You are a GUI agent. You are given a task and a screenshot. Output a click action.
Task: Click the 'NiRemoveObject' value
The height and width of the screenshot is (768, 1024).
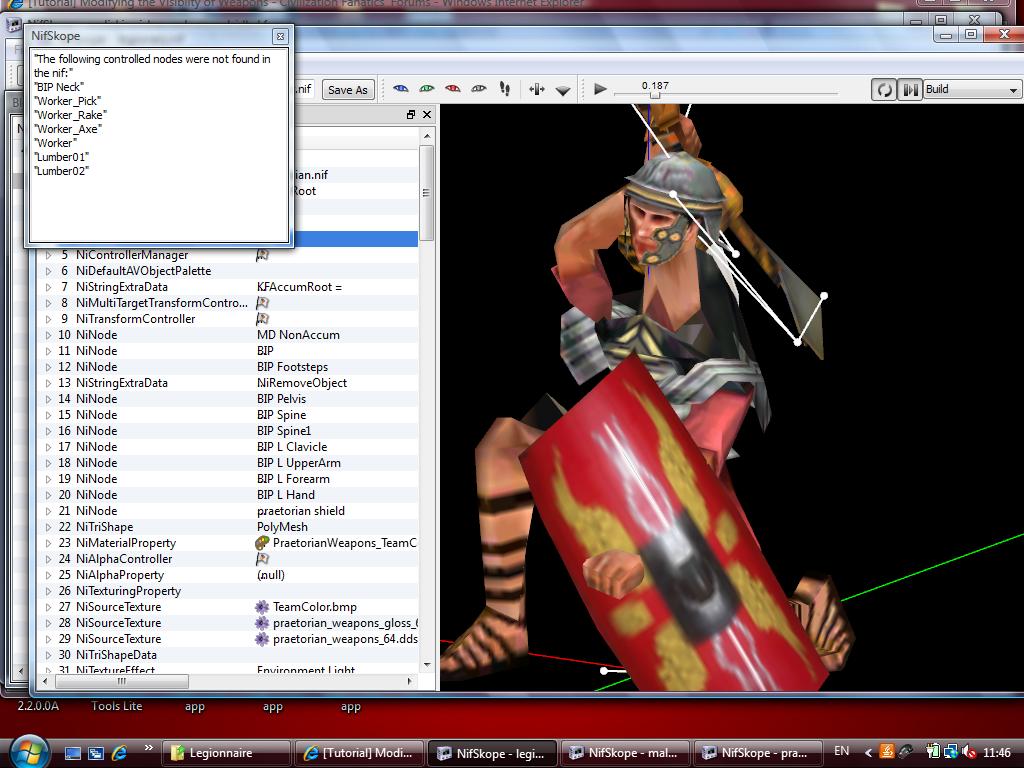coord(302,383)
